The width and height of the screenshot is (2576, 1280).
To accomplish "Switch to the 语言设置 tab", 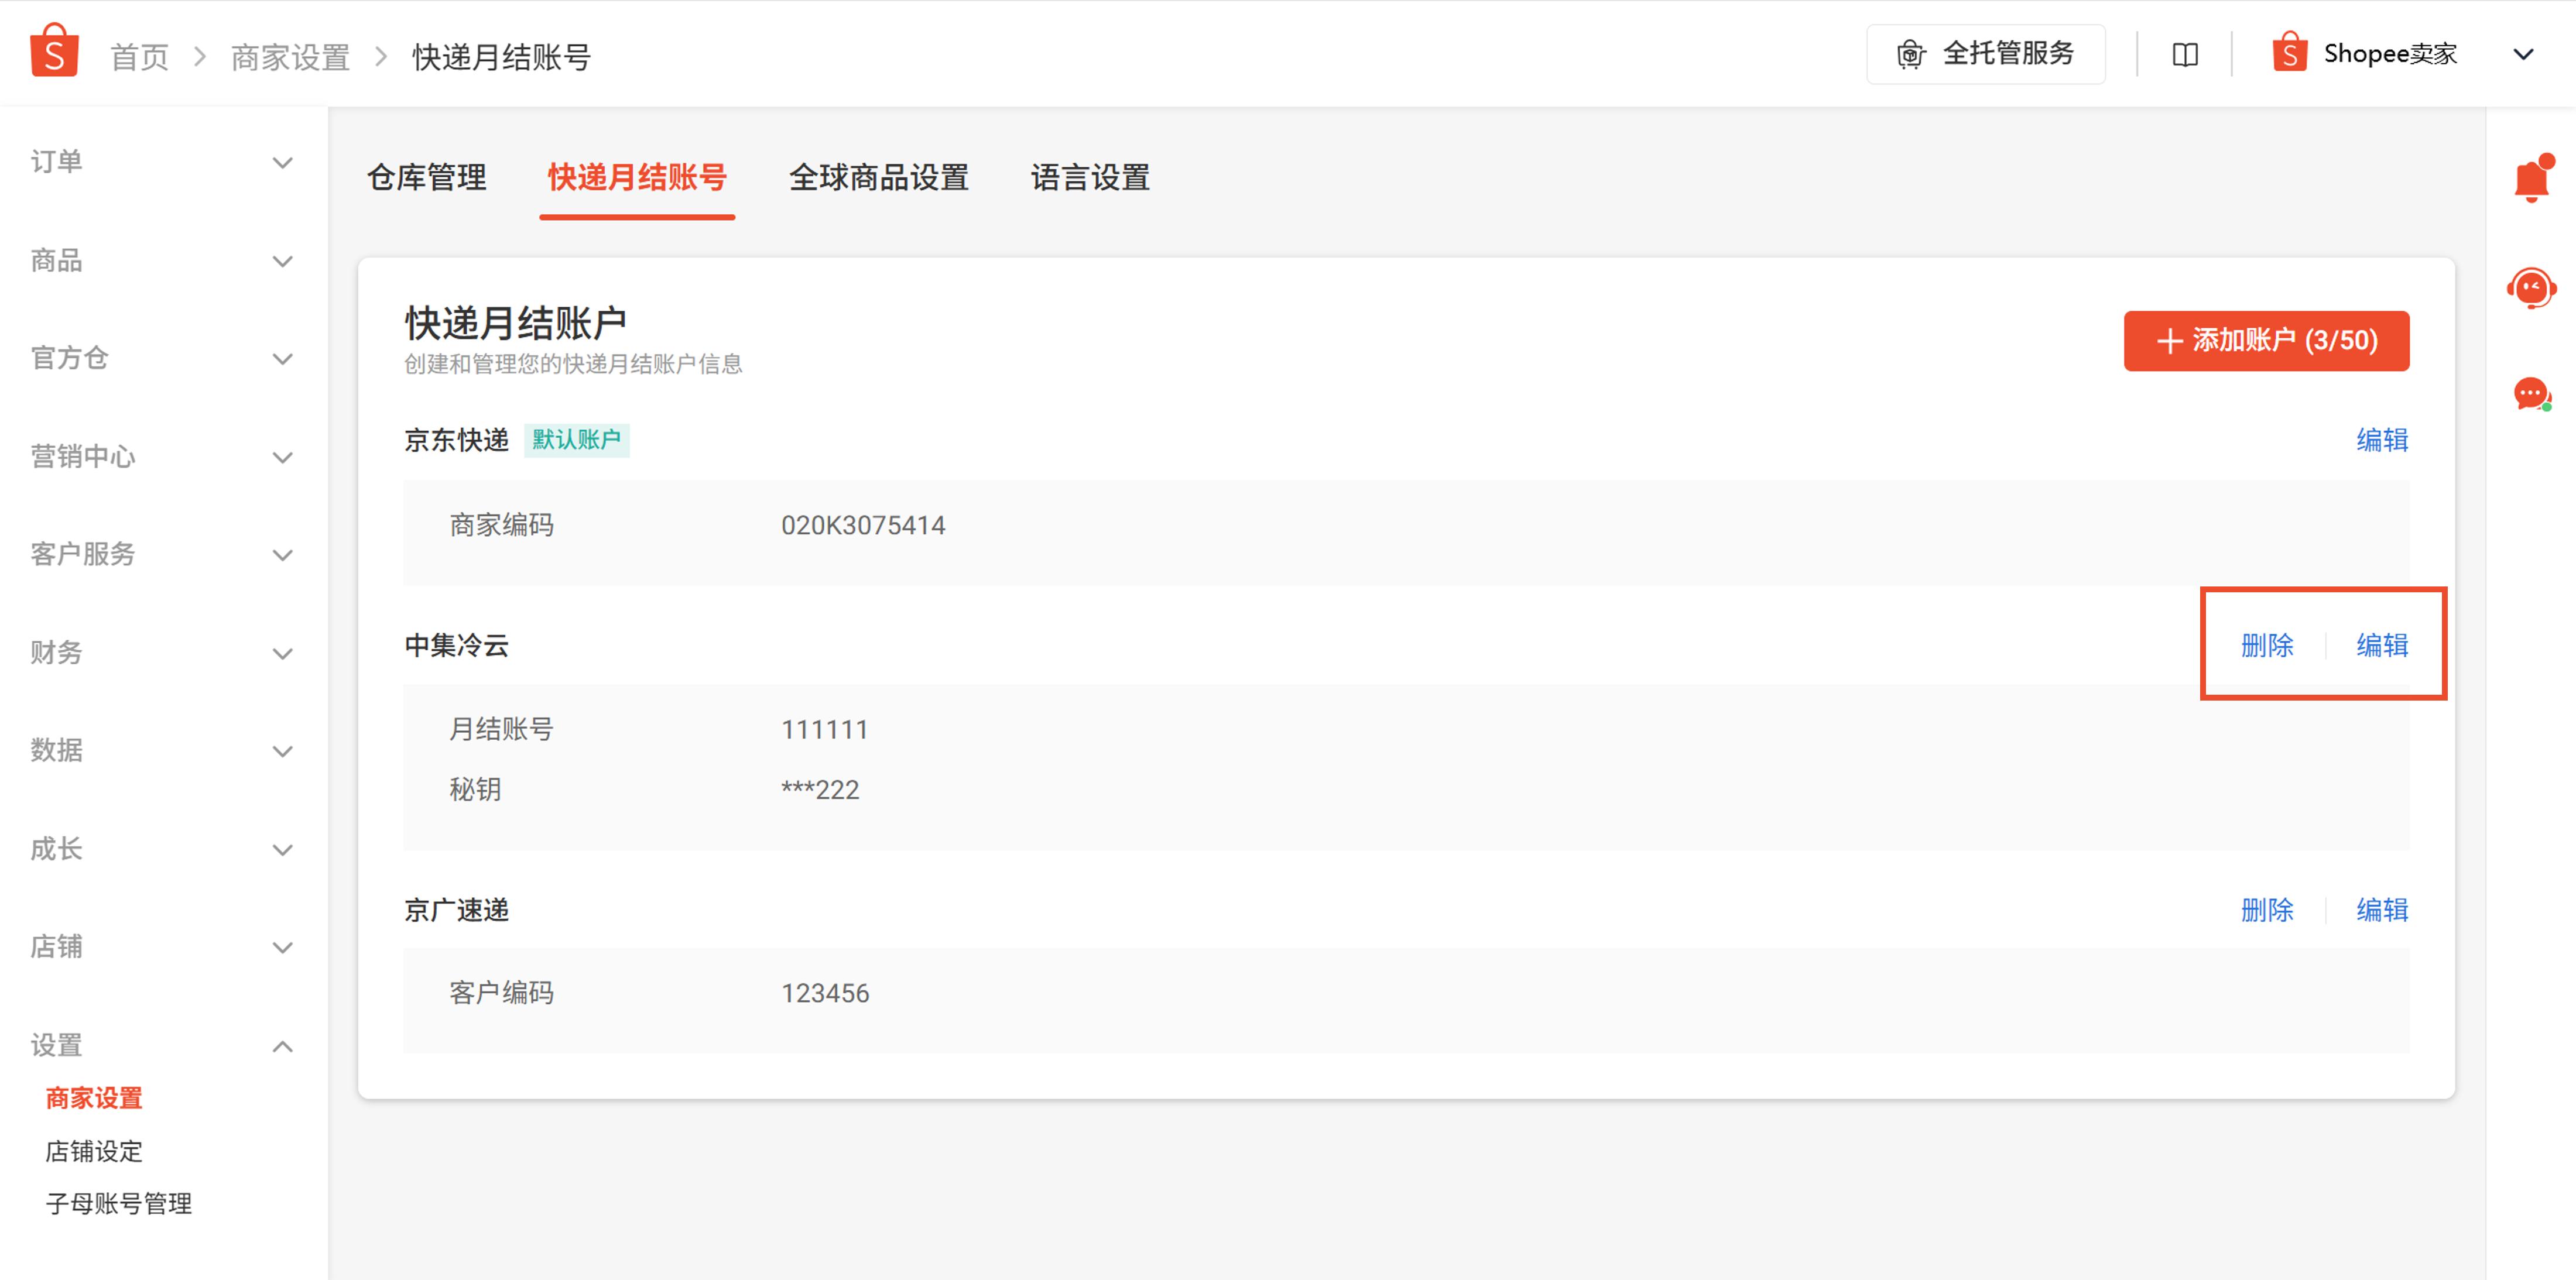I will 1090,178.
